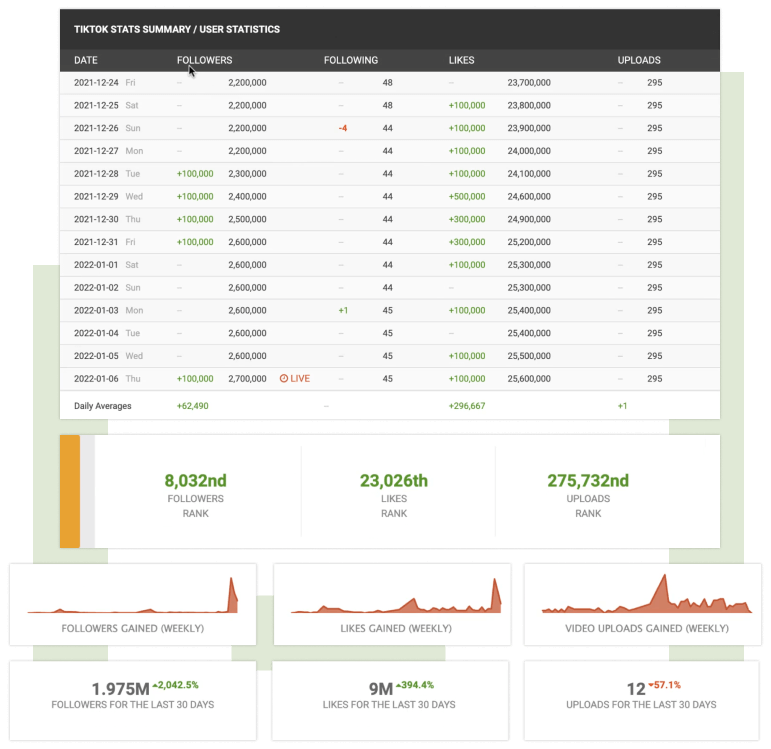Click the 1.975M followers last 30 days card

click(x=133, y=696)
